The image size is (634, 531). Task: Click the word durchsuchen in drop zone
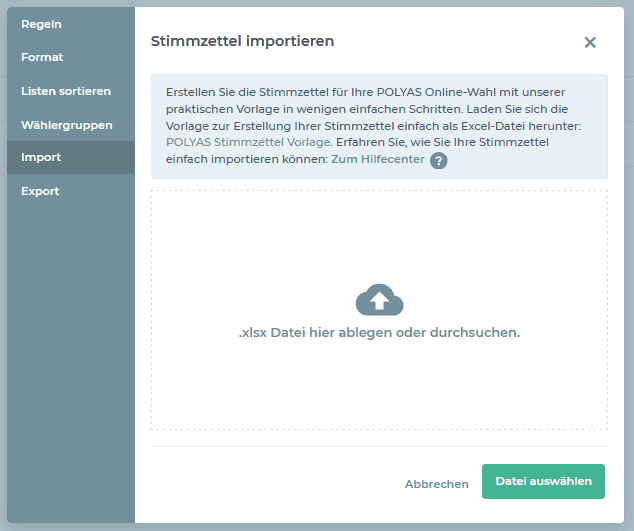(474, 332)
